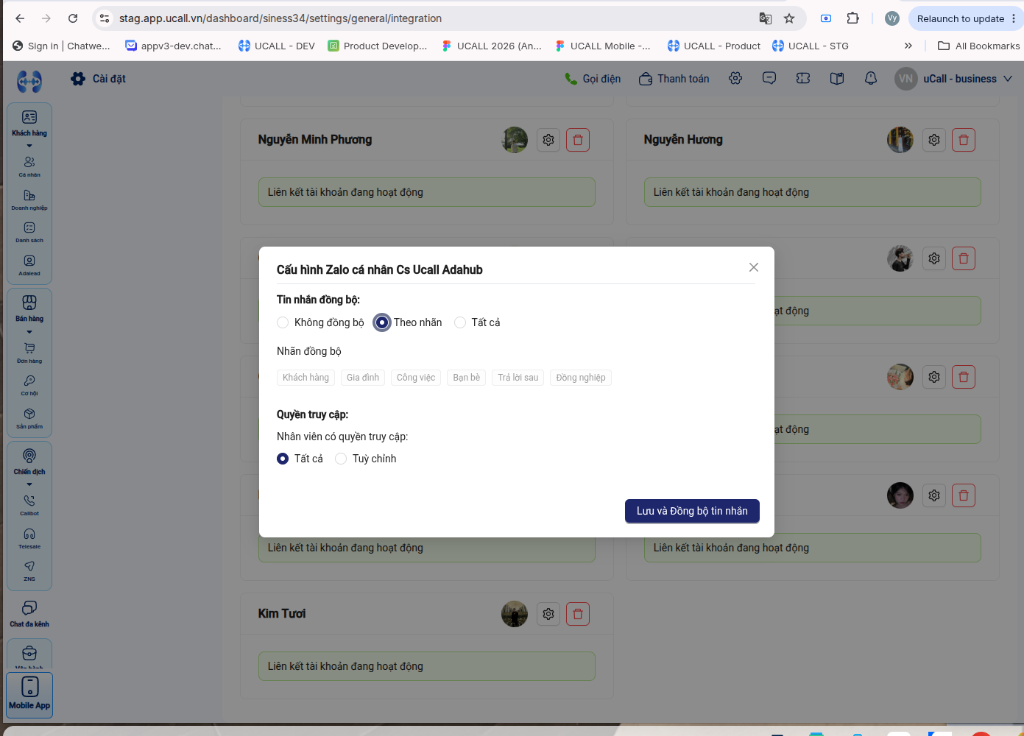Open the Mobile App sidebar item
Image resolution: width=1024 pixels, height=736 pixels.
pyautogui.click(x=29, y=694)
